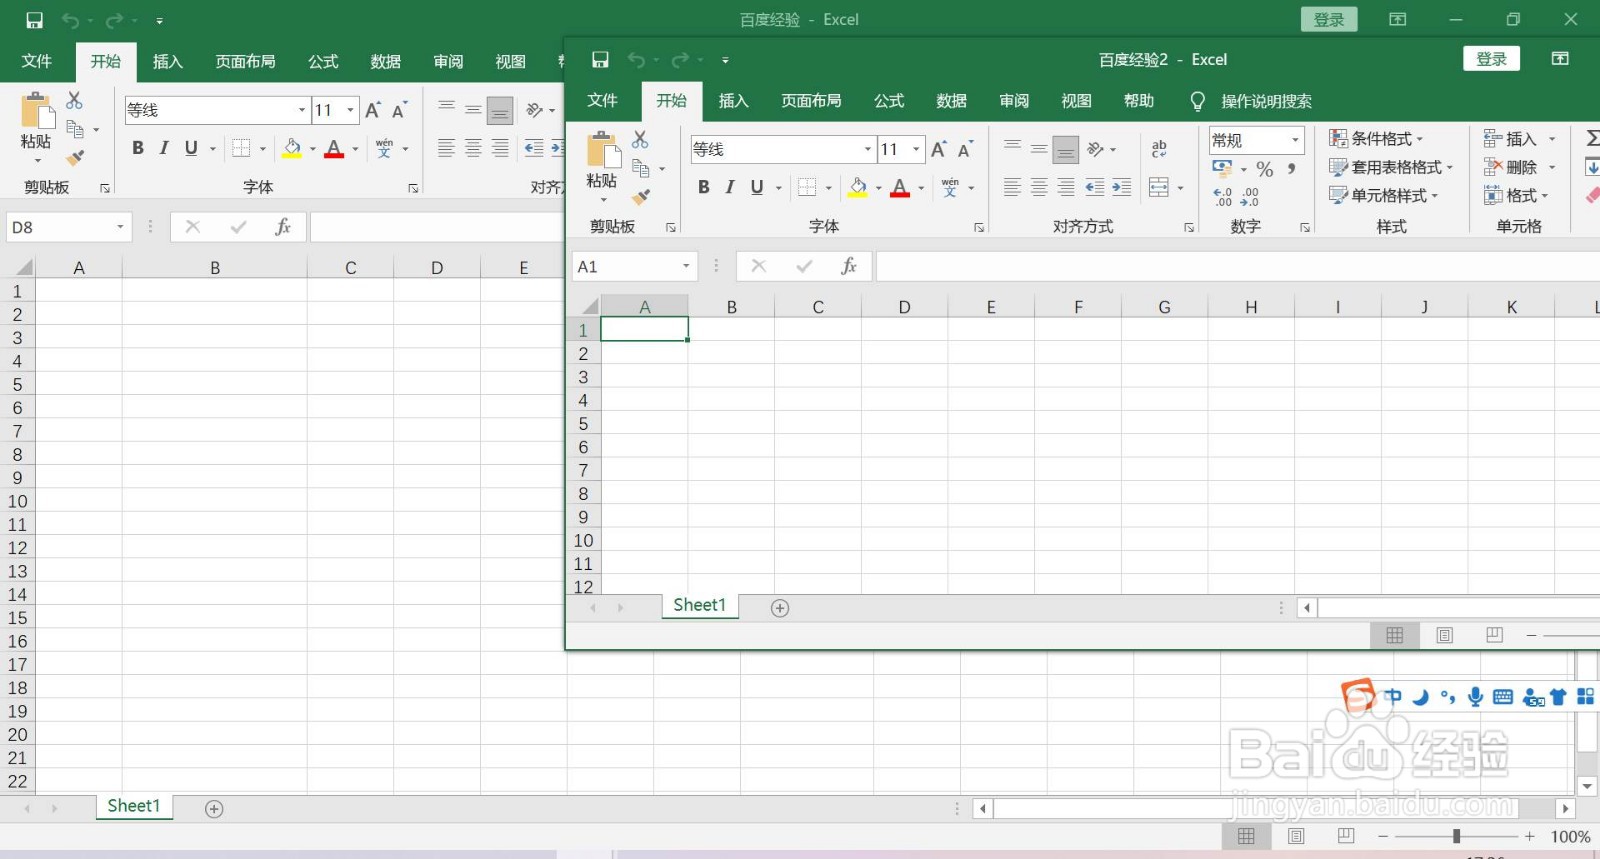This screenshot has height=859, width=1600.
Task: Expand Name Box dropdown showing A1
Action: 686,266
